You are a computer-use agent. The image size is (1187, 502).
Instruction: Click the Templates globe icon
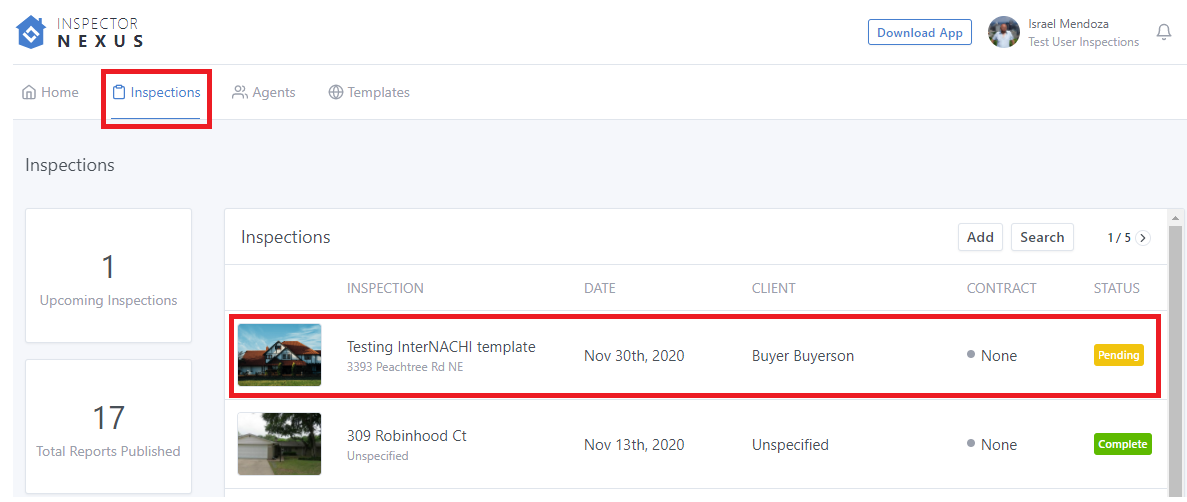pyautogui.click(x=336, y=93)
